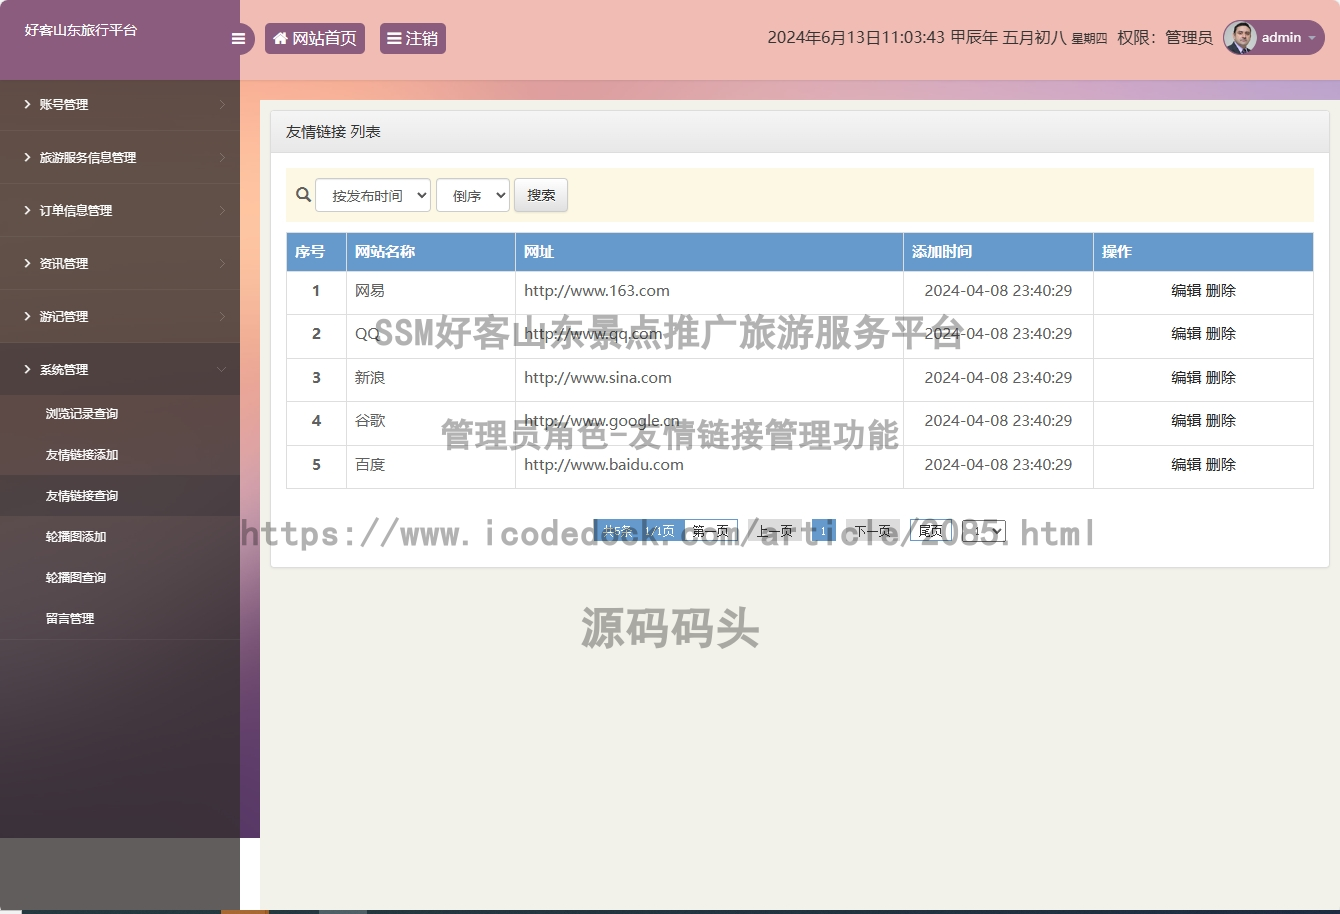1340x914 pixels.
Task: Open 友情链接添加 submenu item
Action: click(120, 455)
